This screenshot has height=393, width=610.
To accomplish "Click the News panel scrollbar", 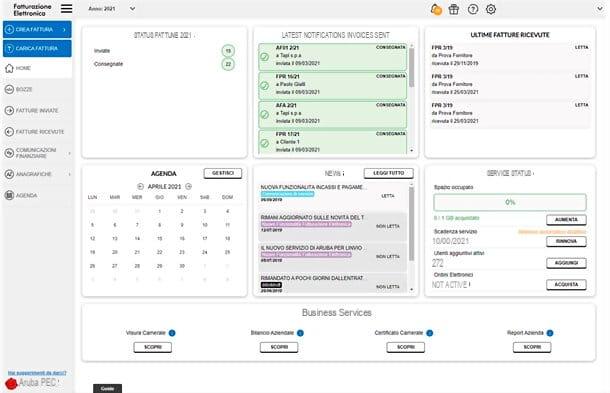I will [412, 224].
